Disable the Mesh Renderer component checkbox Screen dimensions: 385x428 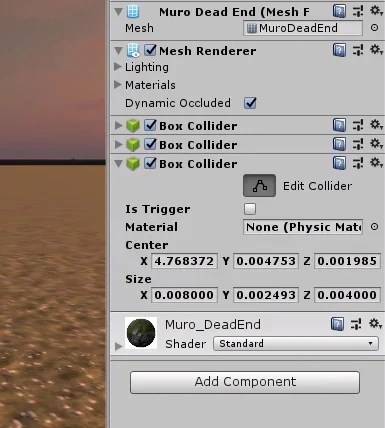pos(150,50)
